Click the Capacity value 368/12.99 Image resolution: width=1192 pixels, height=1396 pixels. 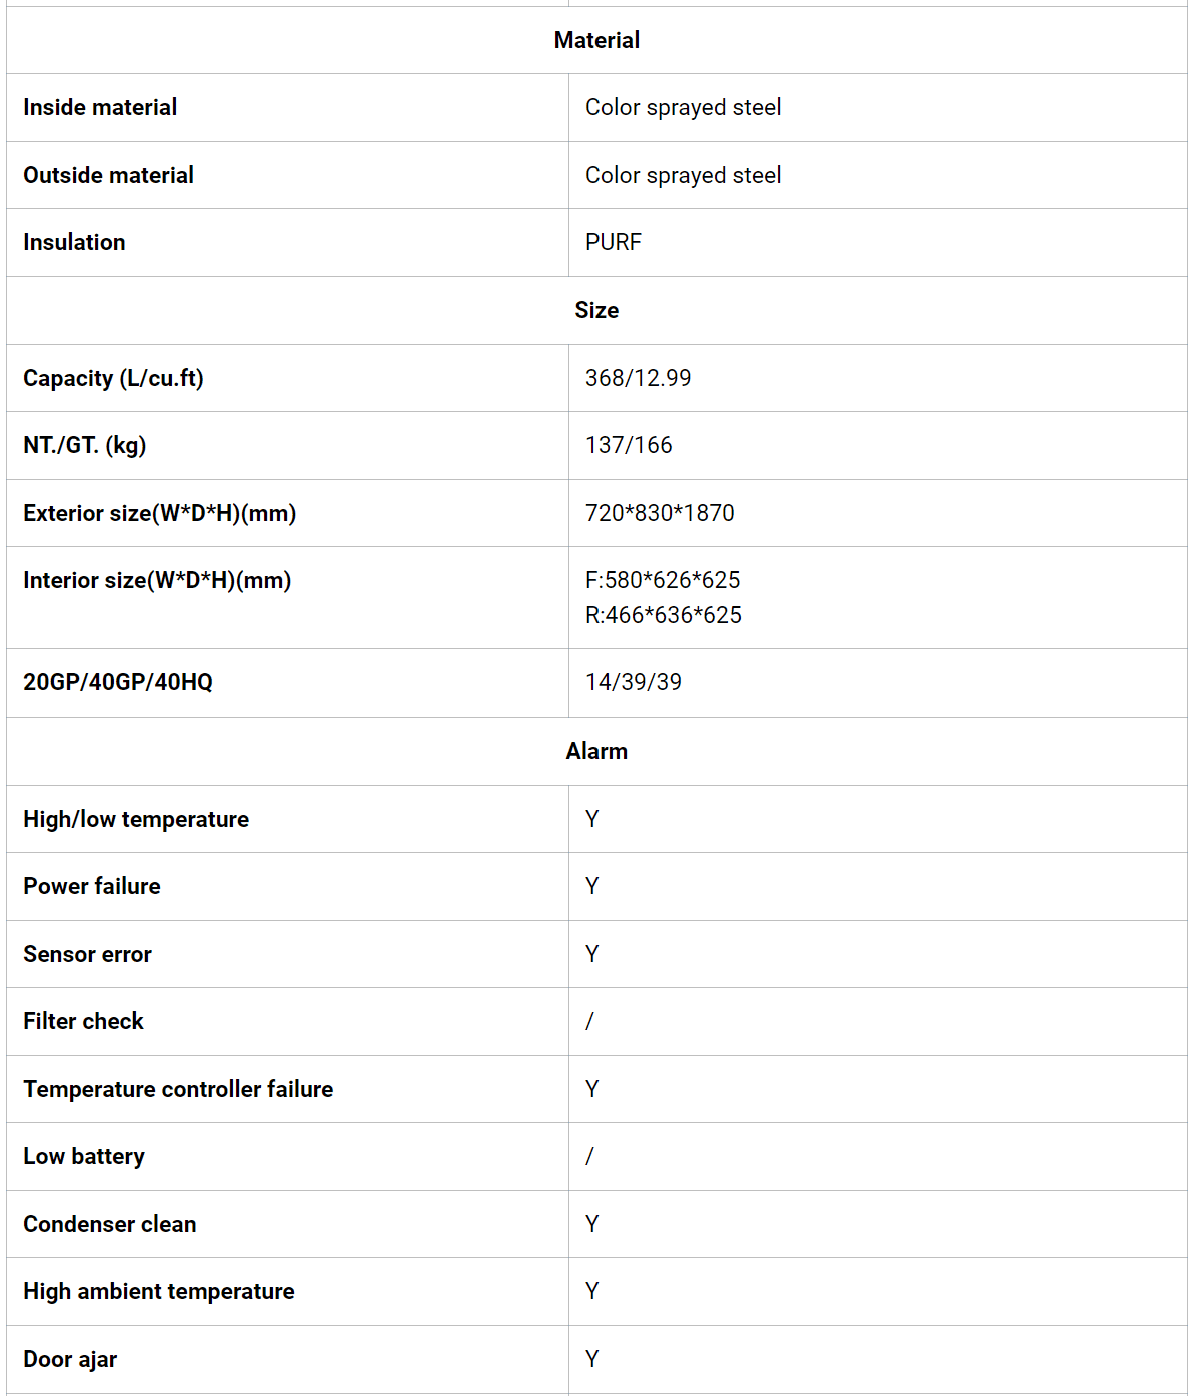point(638,378)
